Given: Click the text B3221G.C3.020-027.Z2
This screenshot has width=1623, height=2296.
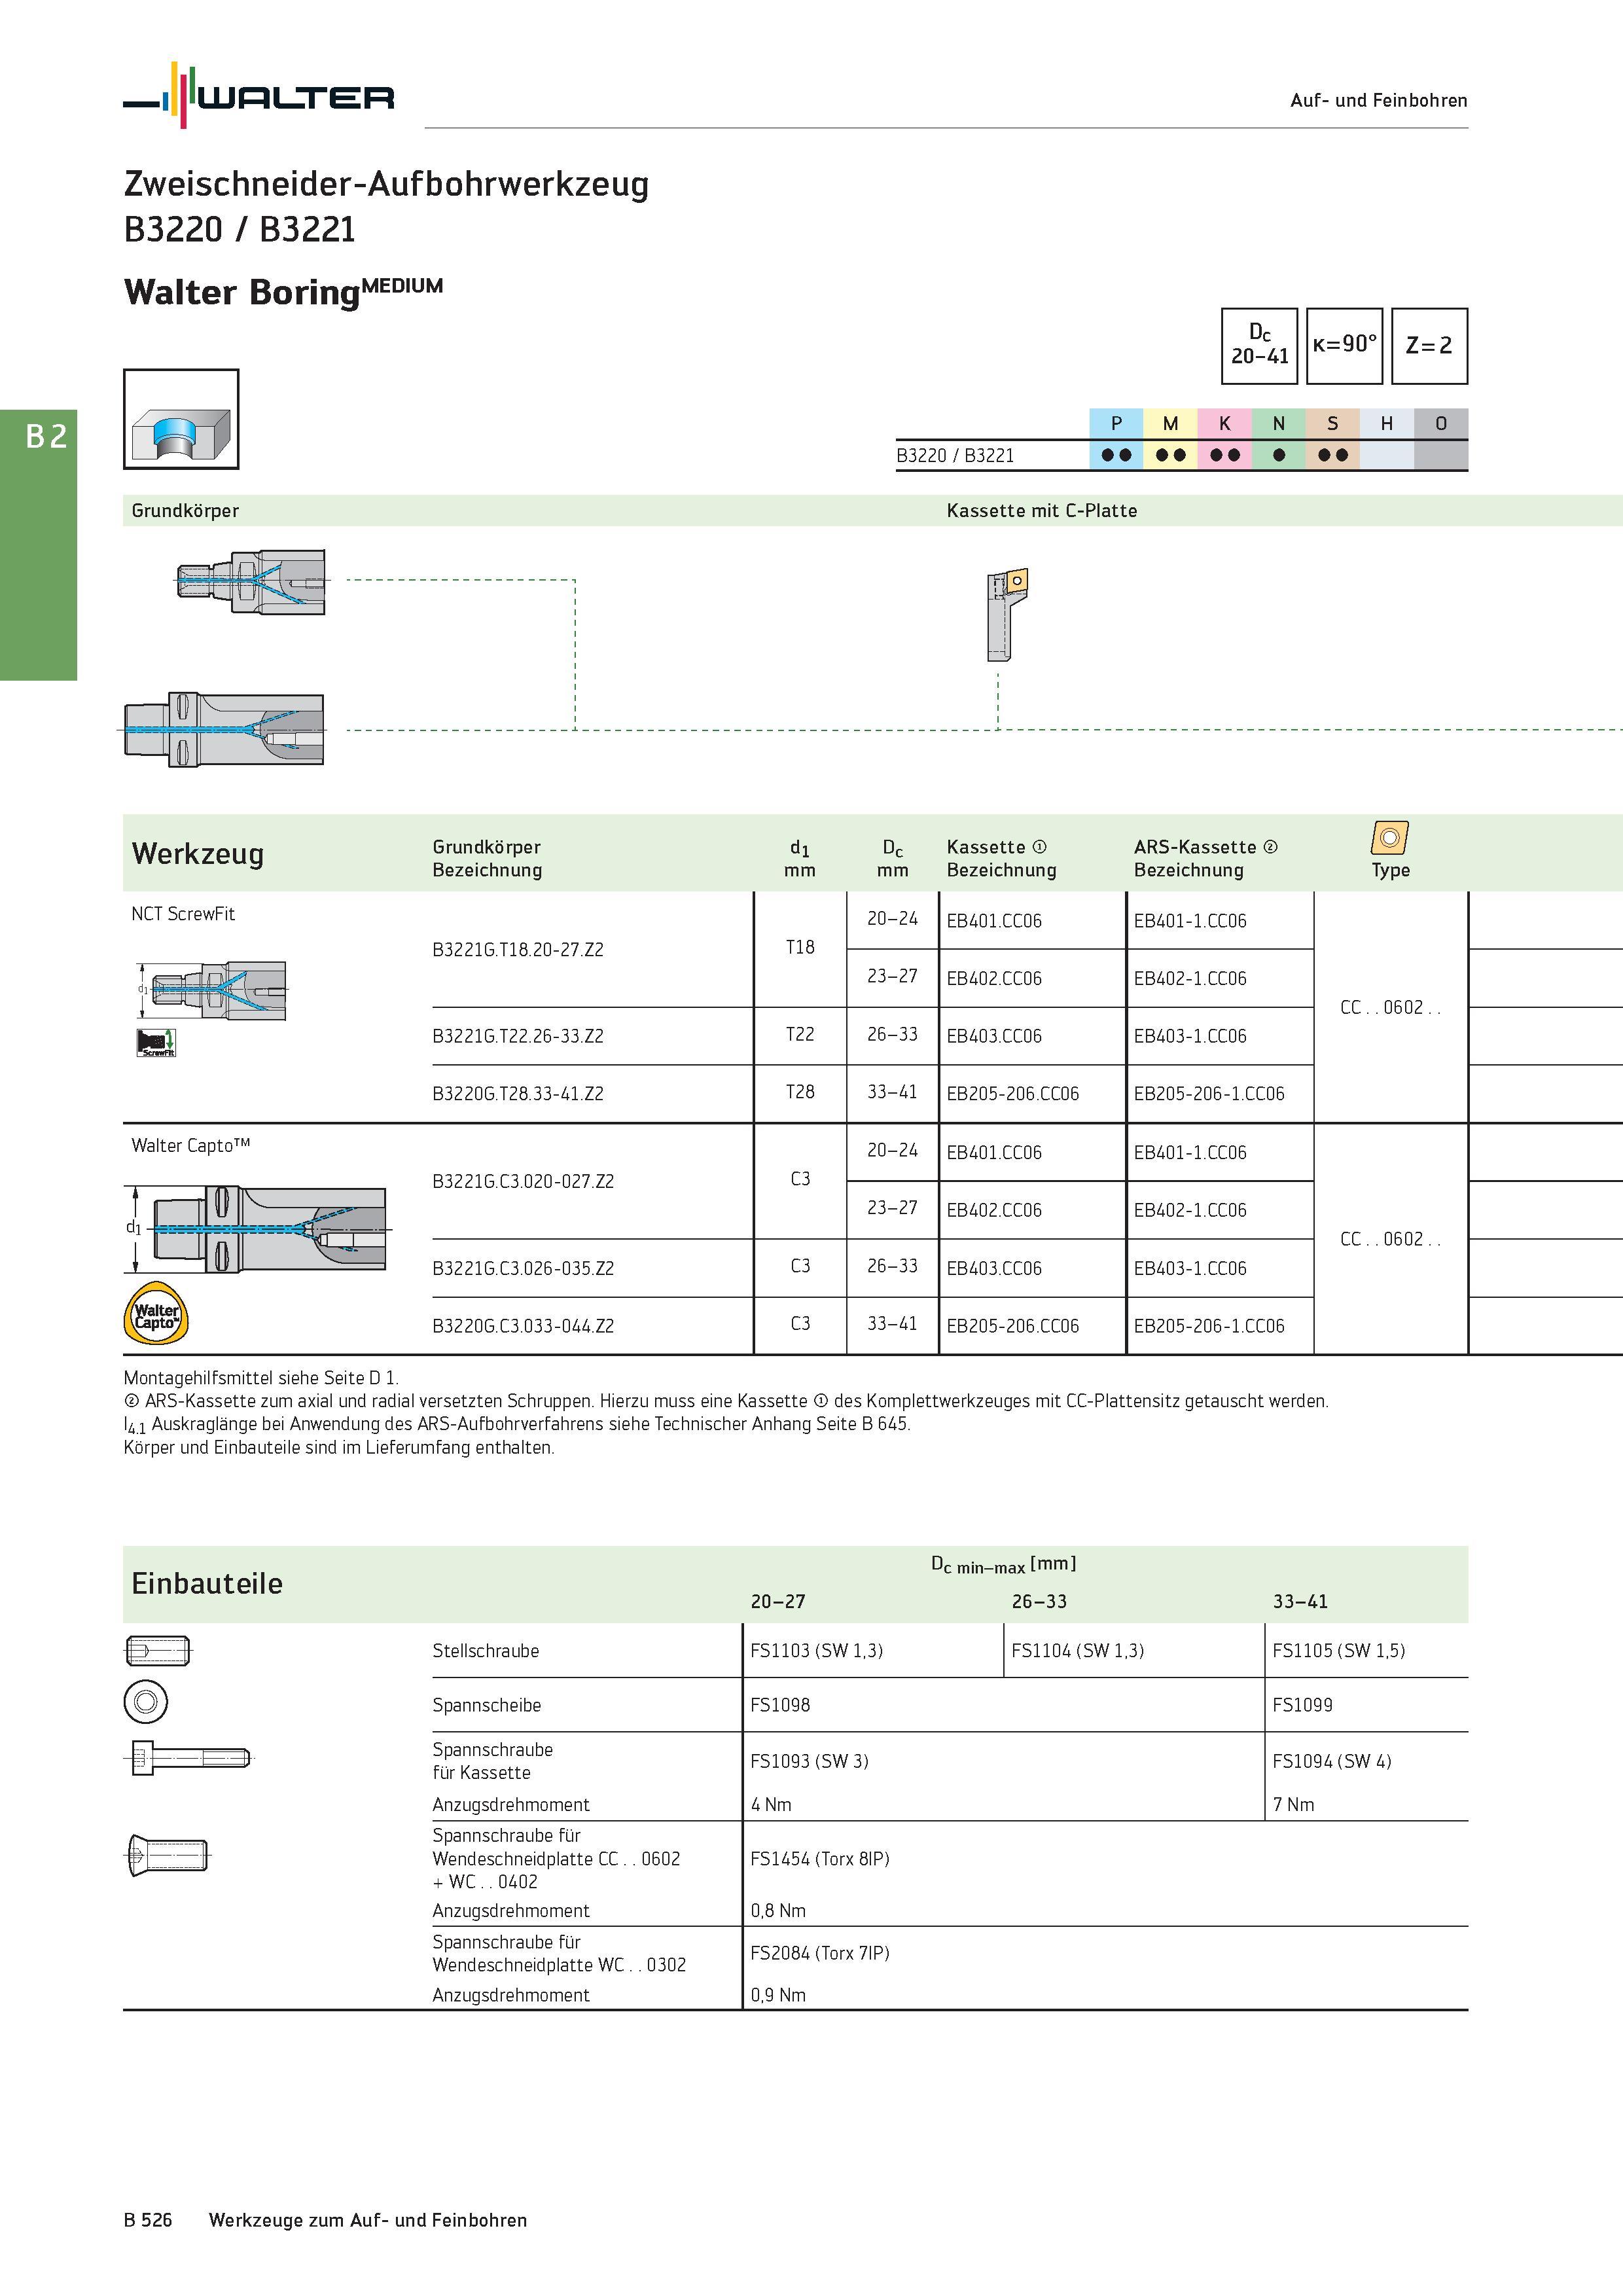Looking at the screenshot, I should (523, 1182).
